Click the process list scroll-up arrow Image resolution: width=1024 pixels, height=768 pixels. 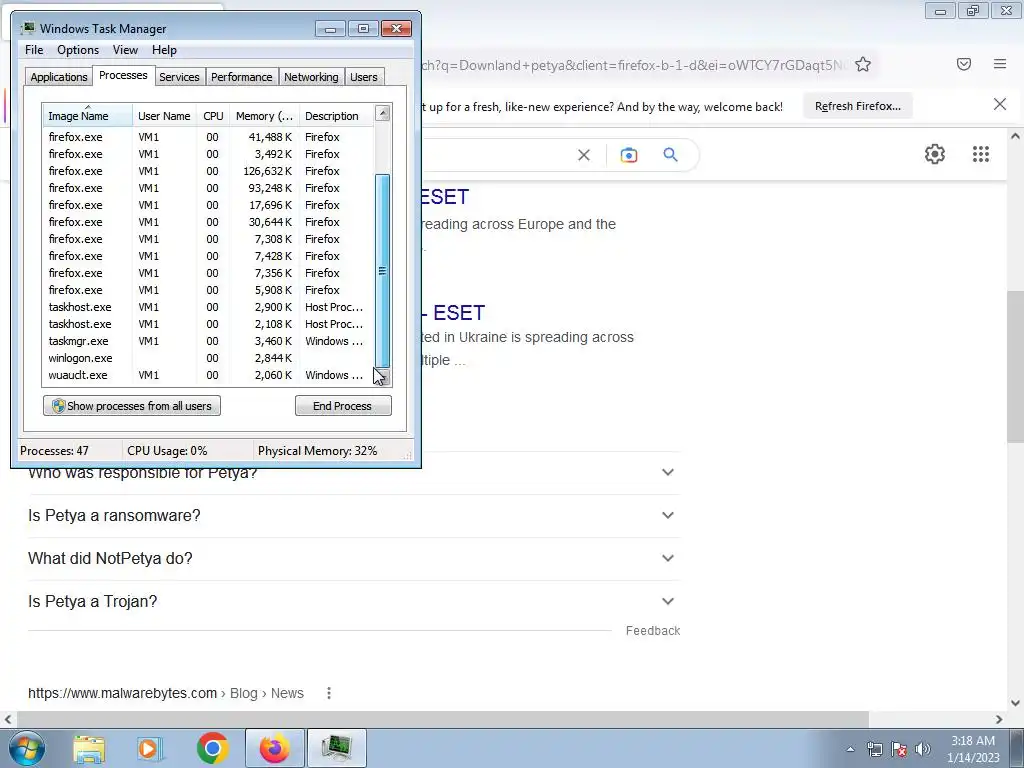[383, 114]
